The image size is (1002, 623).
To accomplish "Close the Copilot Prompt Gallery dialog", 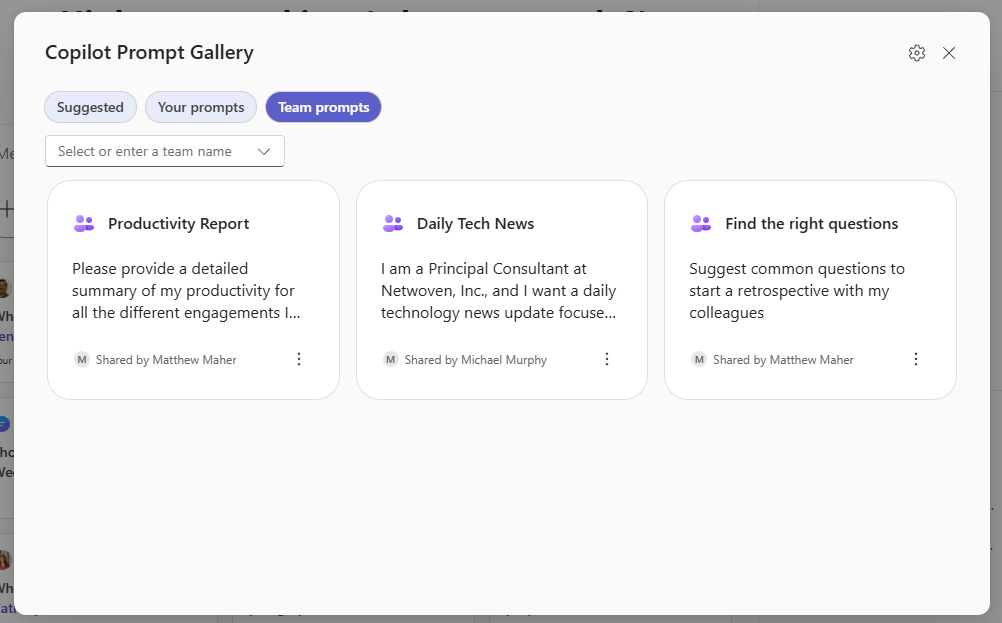I will click(x=949, y=53).
